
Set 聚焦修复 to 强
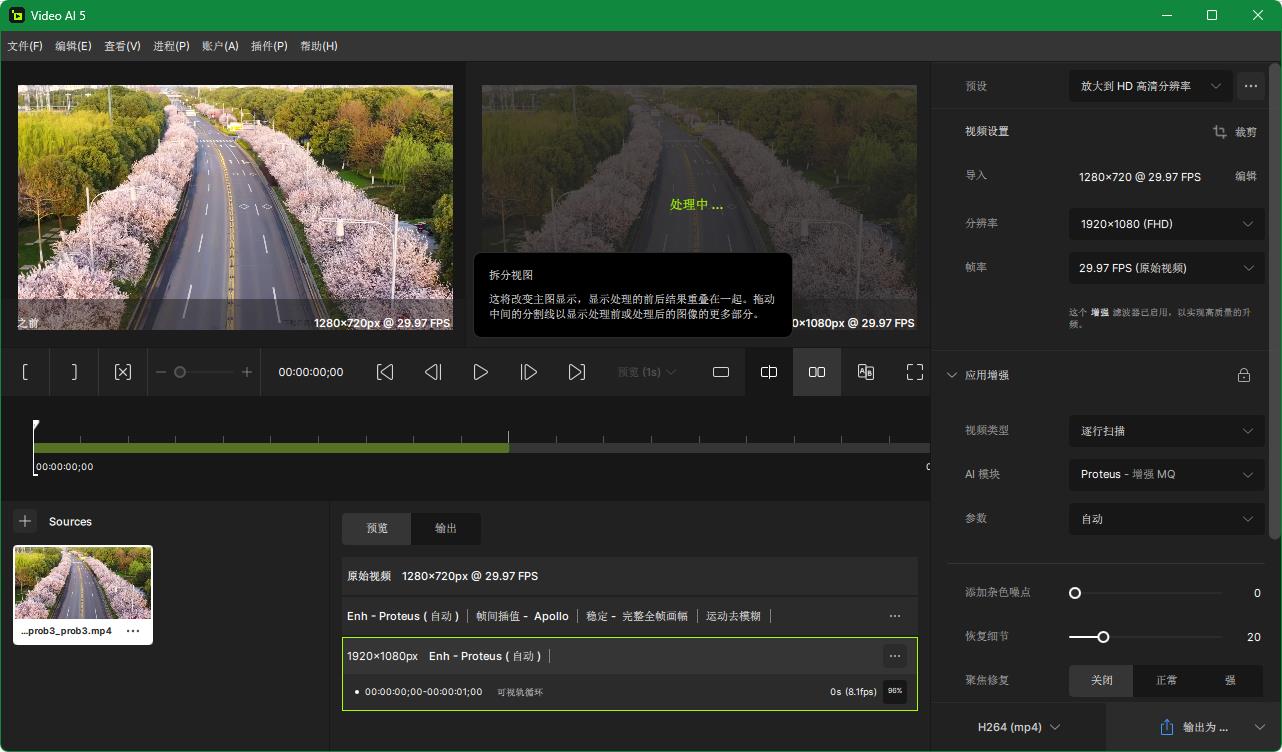point(1230,680)
